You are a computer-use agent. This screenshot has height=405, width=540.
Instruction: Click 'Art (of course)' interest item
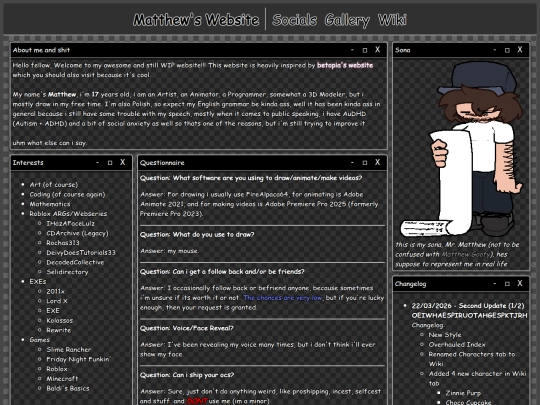coord(54,185)
